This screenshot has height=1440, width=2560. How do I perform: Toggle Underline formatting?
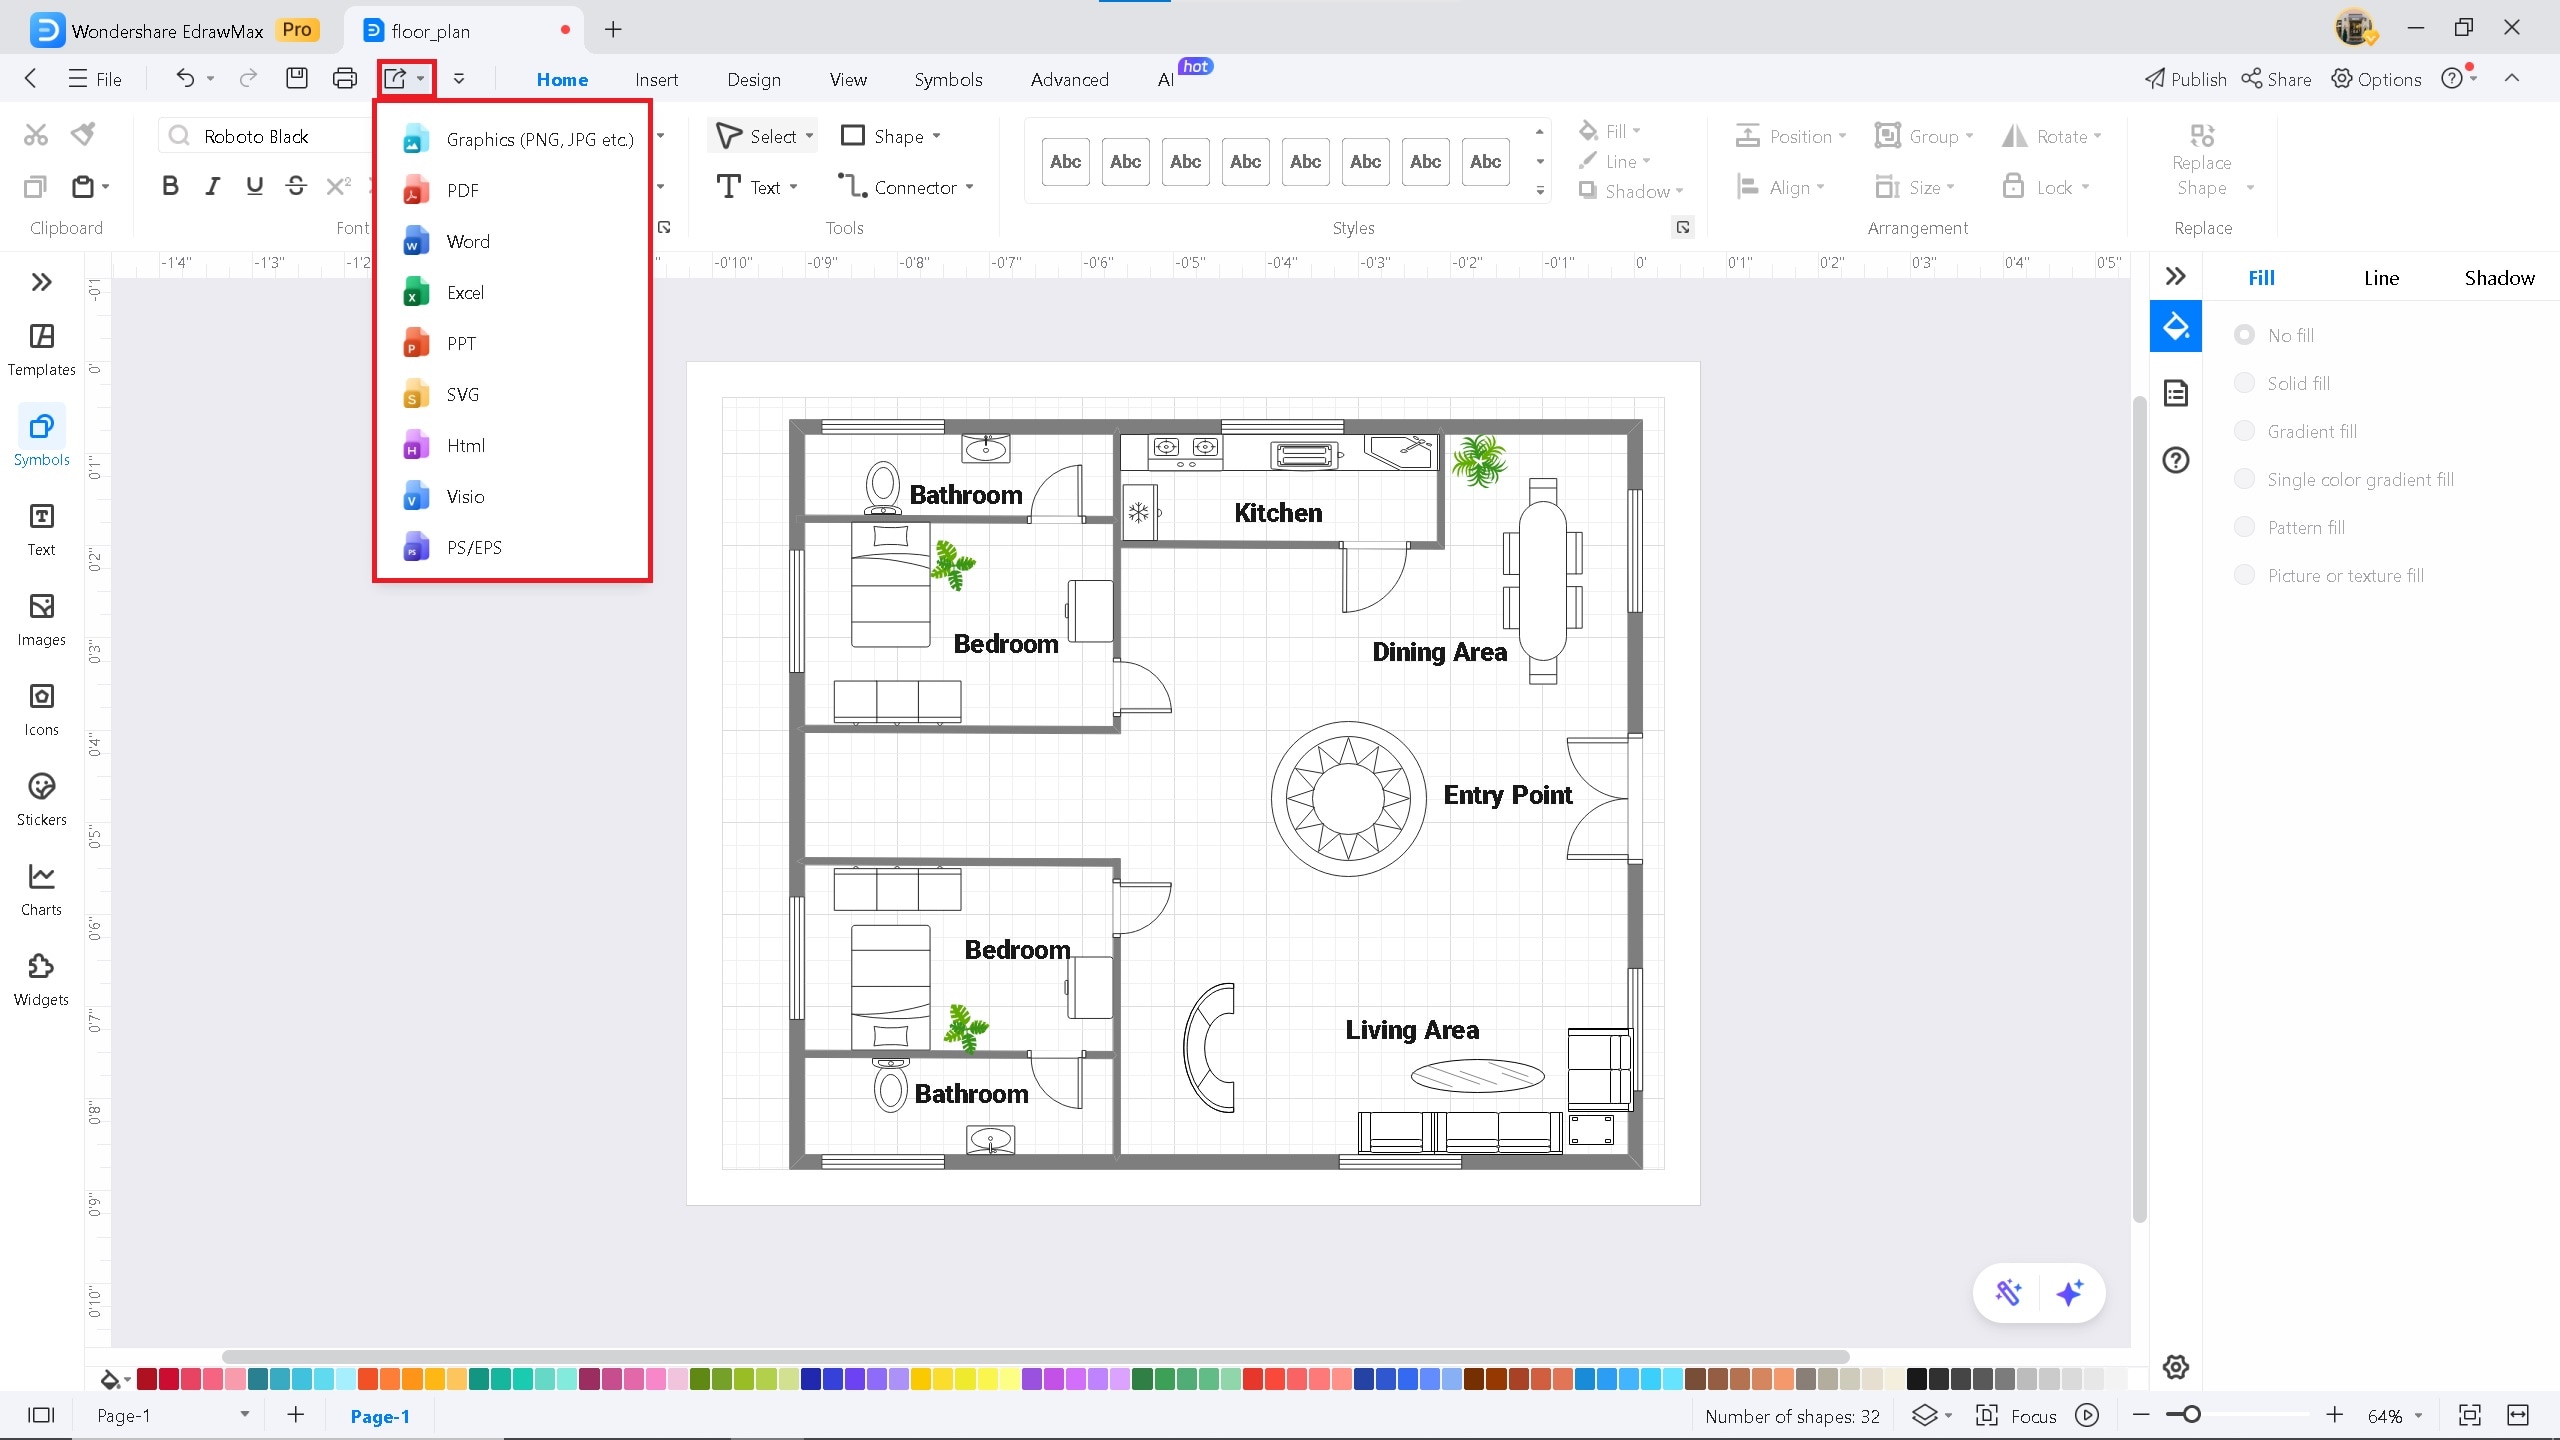(255, 186)
